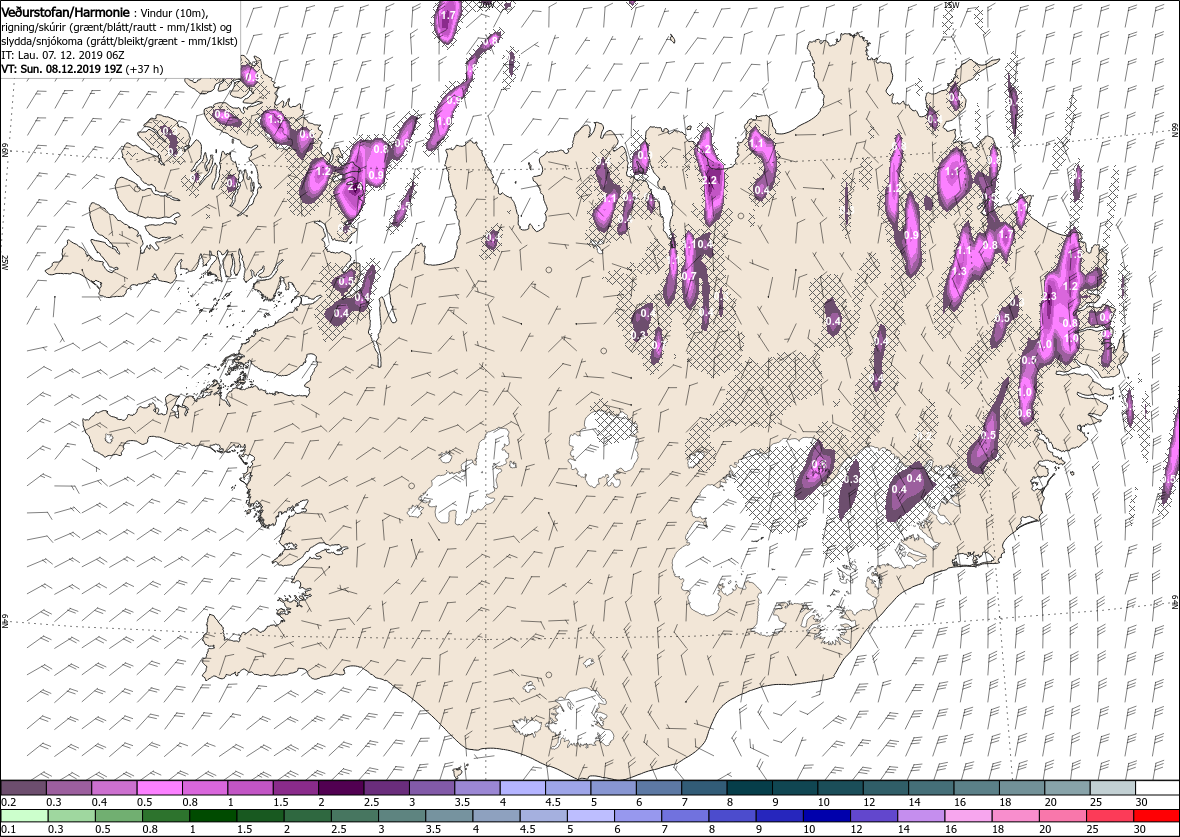This screenshot has width=1180, height=837.
Task: Click the 'VT: Sun. 08.12.2019 19Z' valid time text
Action: 62,68
